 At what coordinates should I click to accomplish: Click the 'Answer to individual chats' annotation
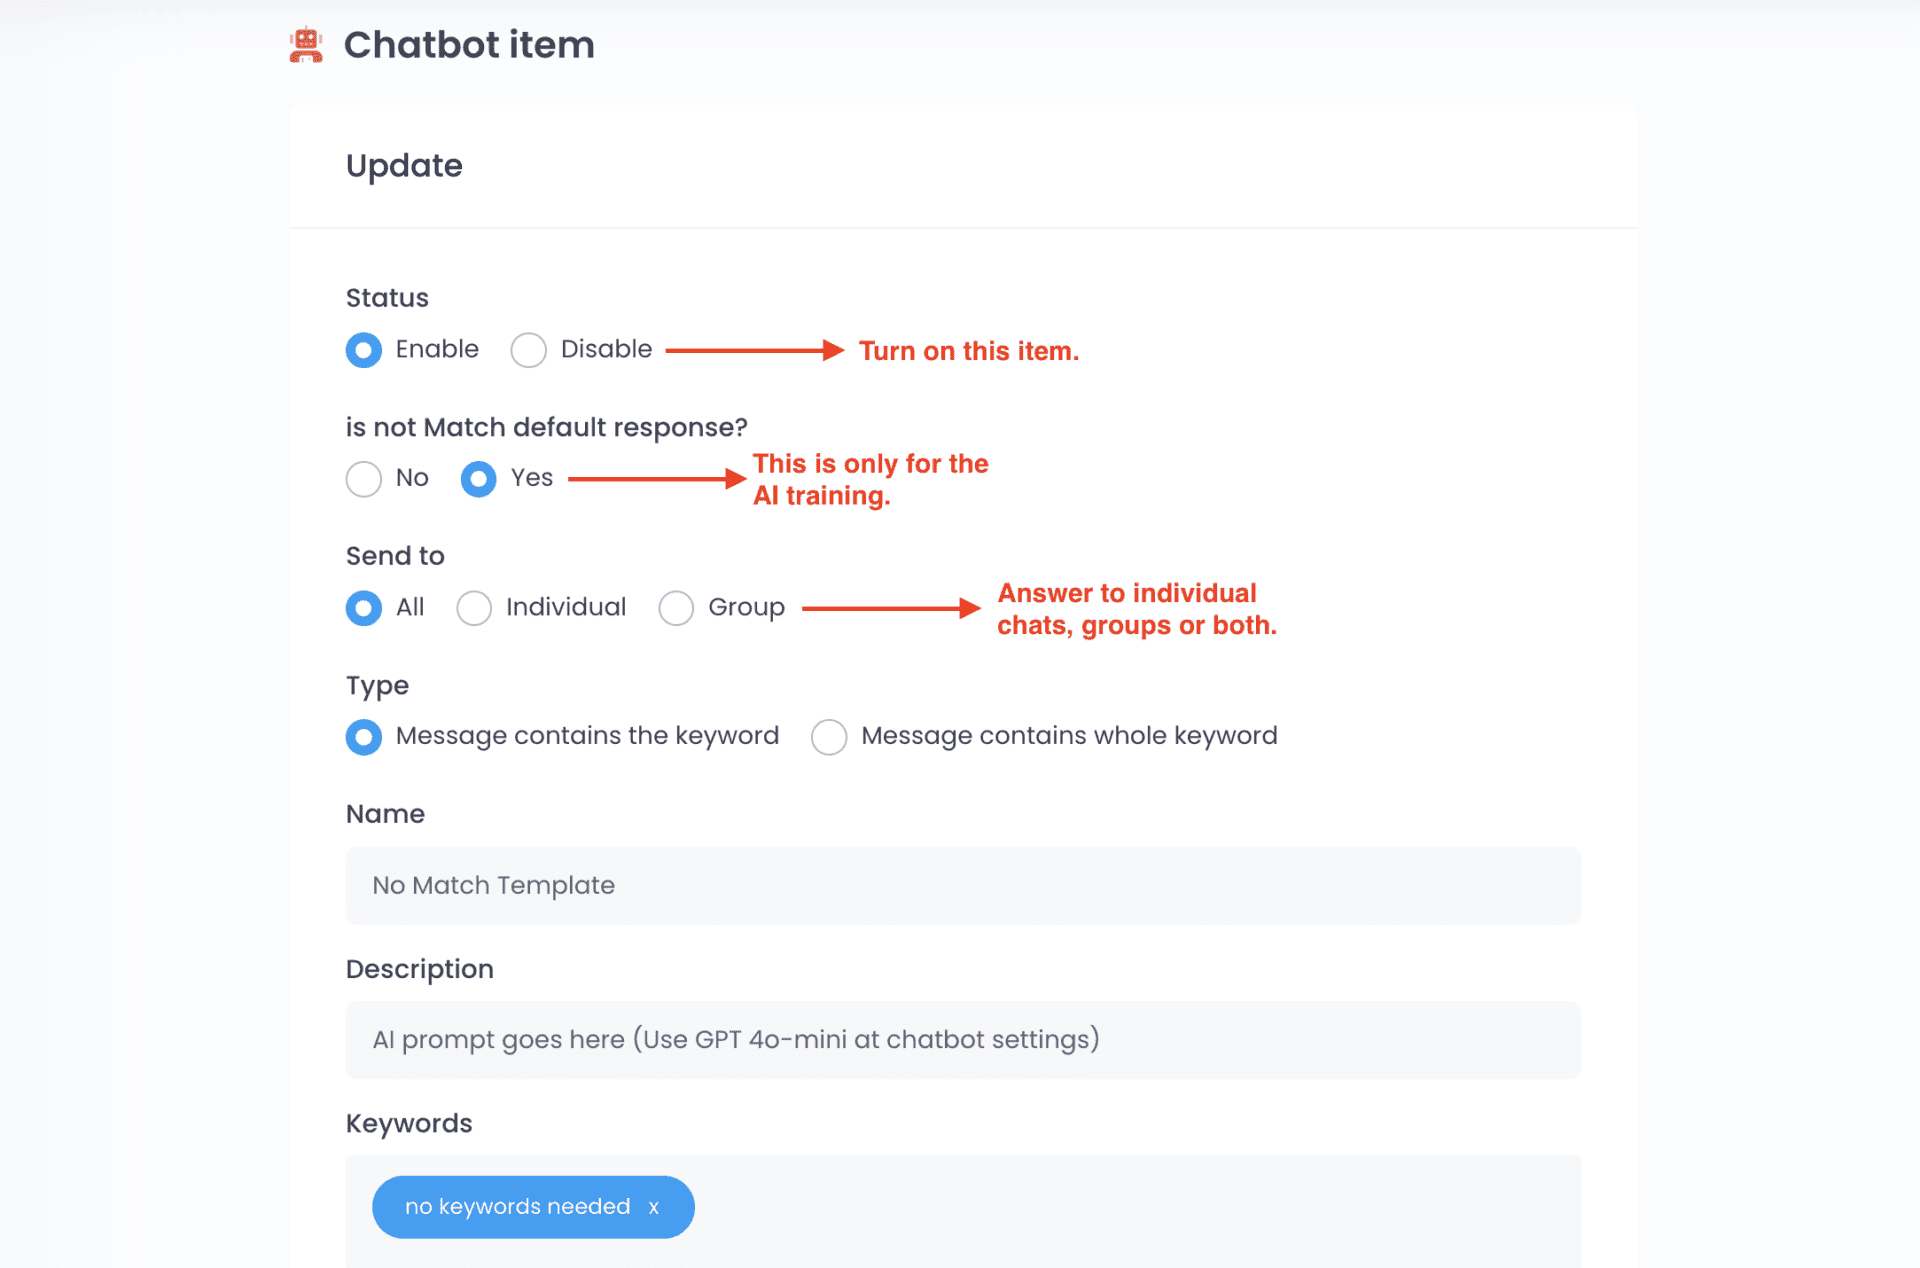[1137, 608]
